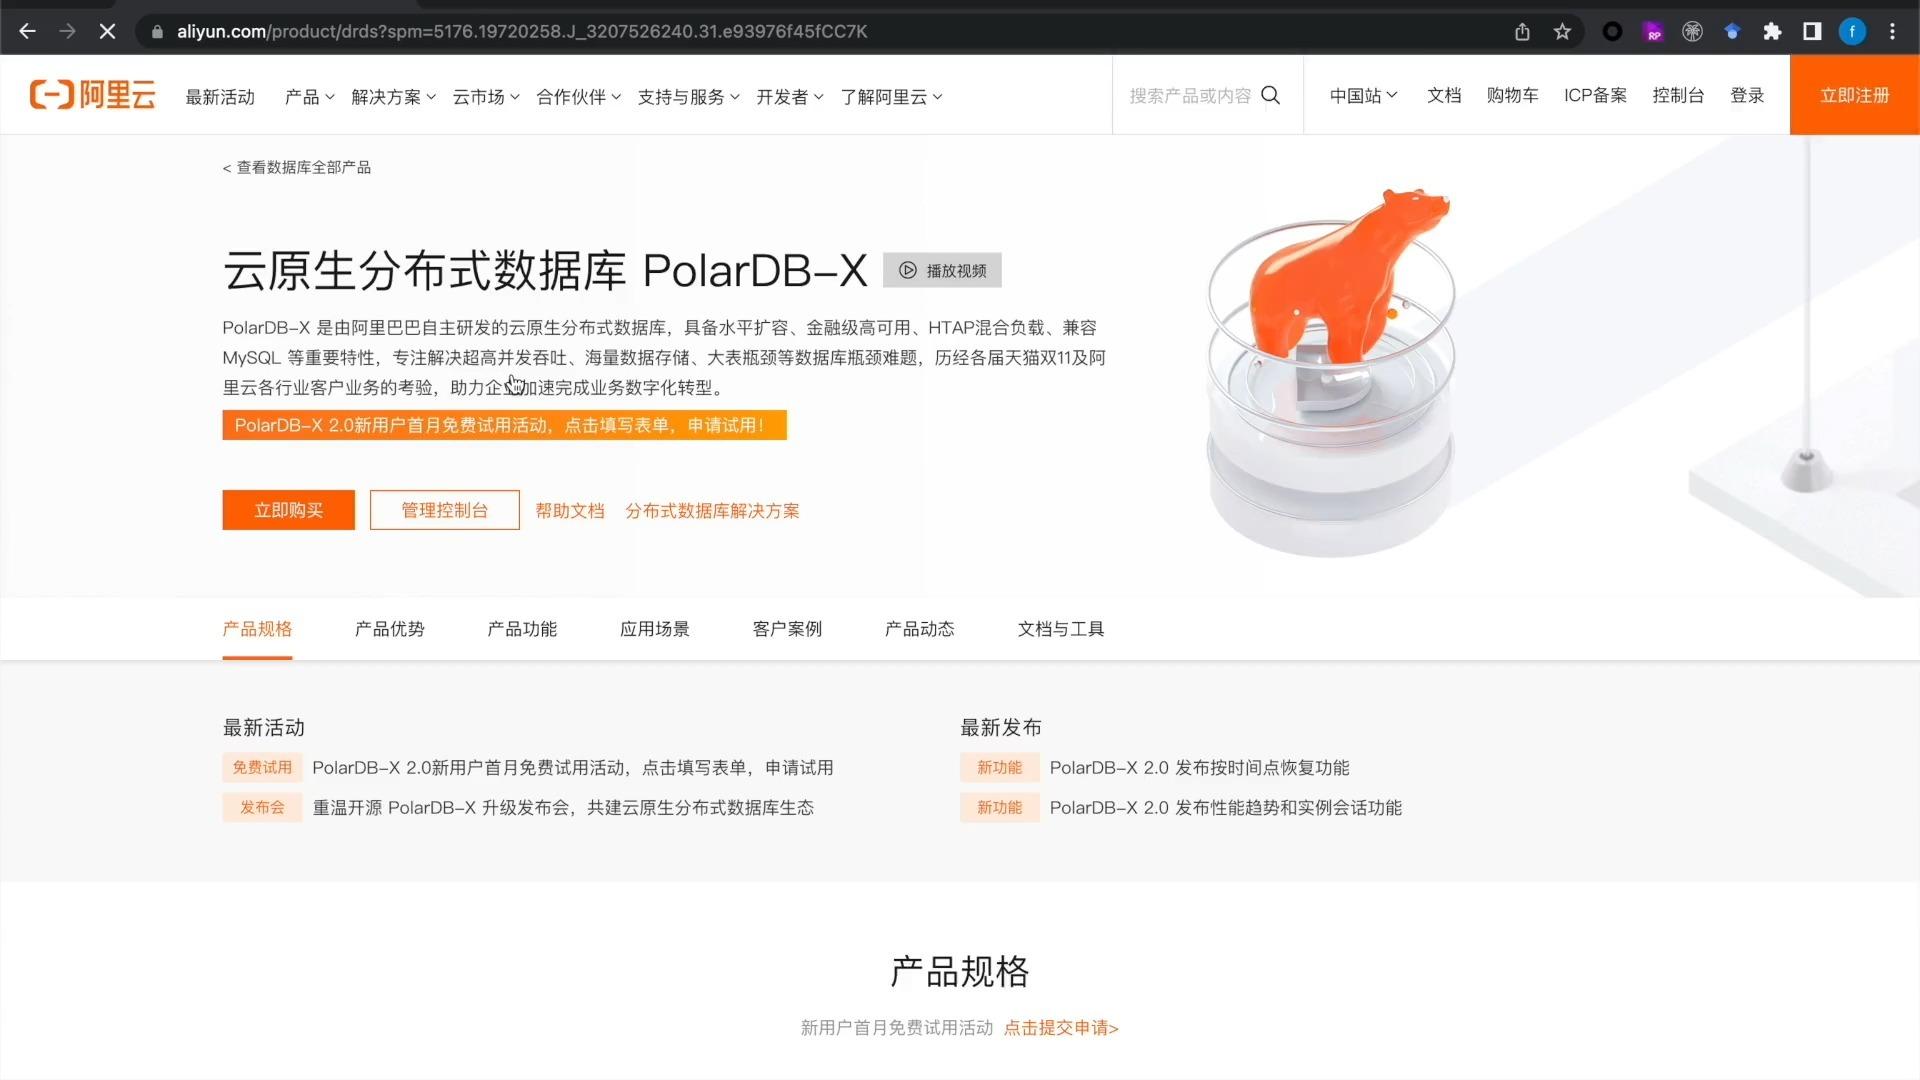Open the 重温开源 PolarDB-X 升级发布会 link
The width and height of the screenshot is (1920, 1080).
pos(563,808)
